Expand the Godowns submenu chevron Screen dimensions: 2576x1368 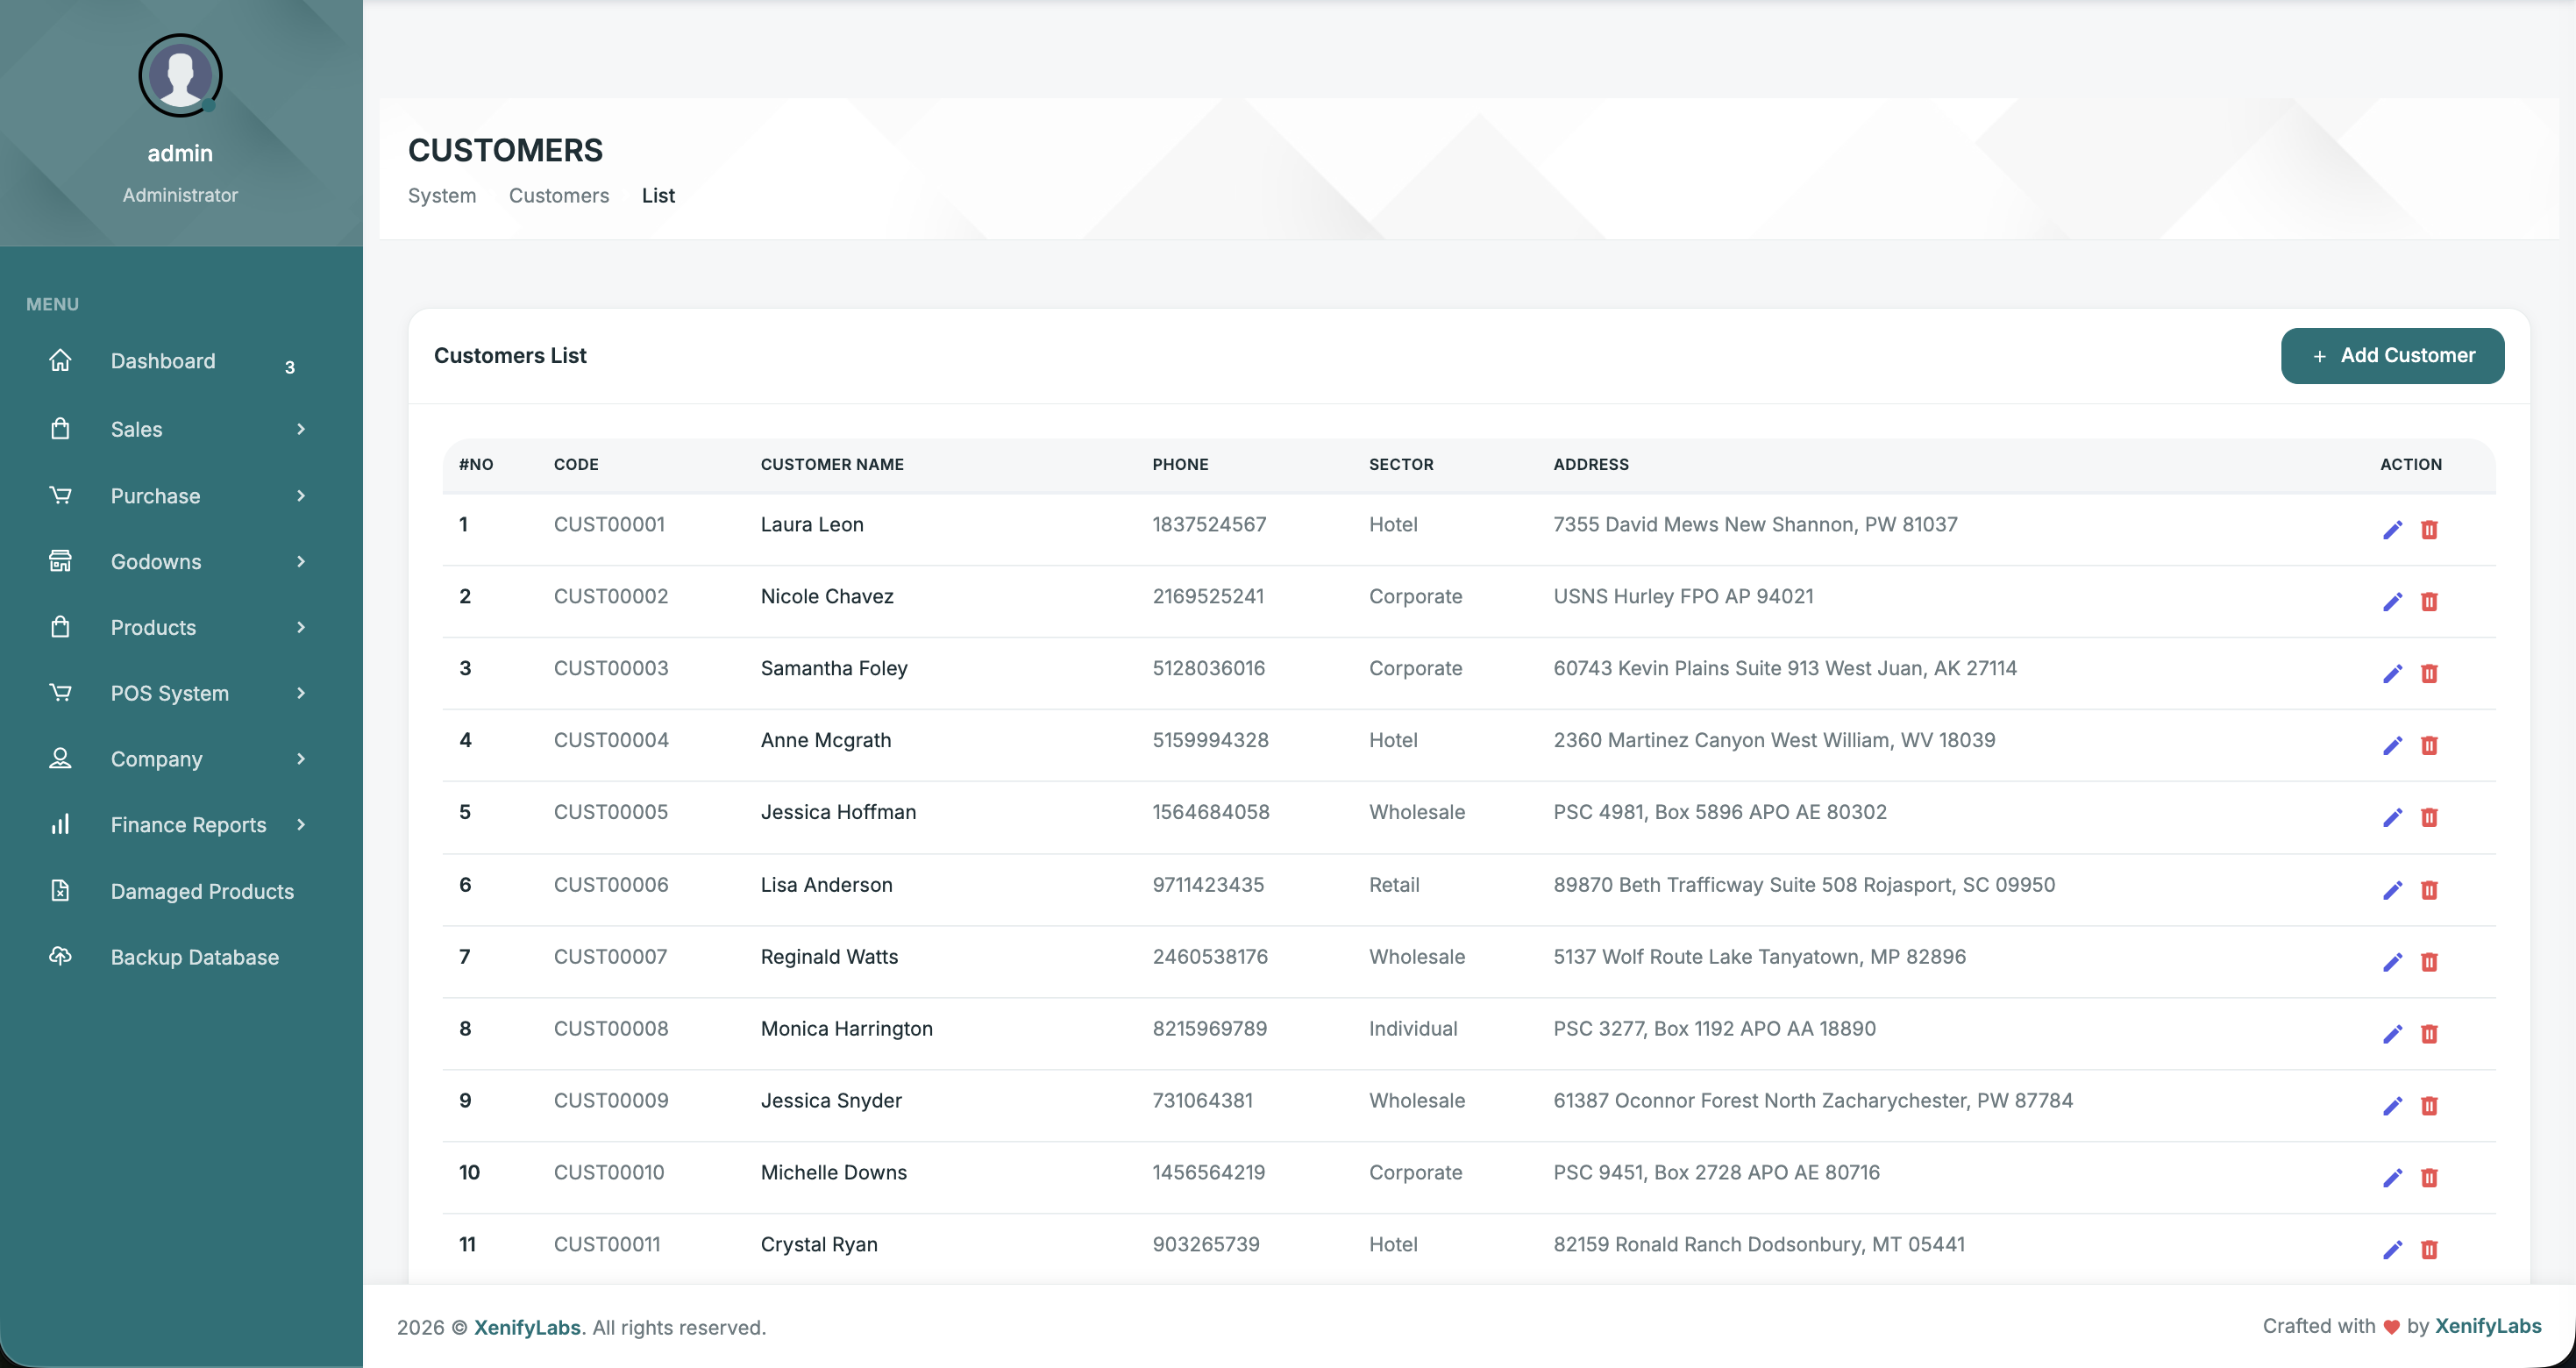point(301,561)
